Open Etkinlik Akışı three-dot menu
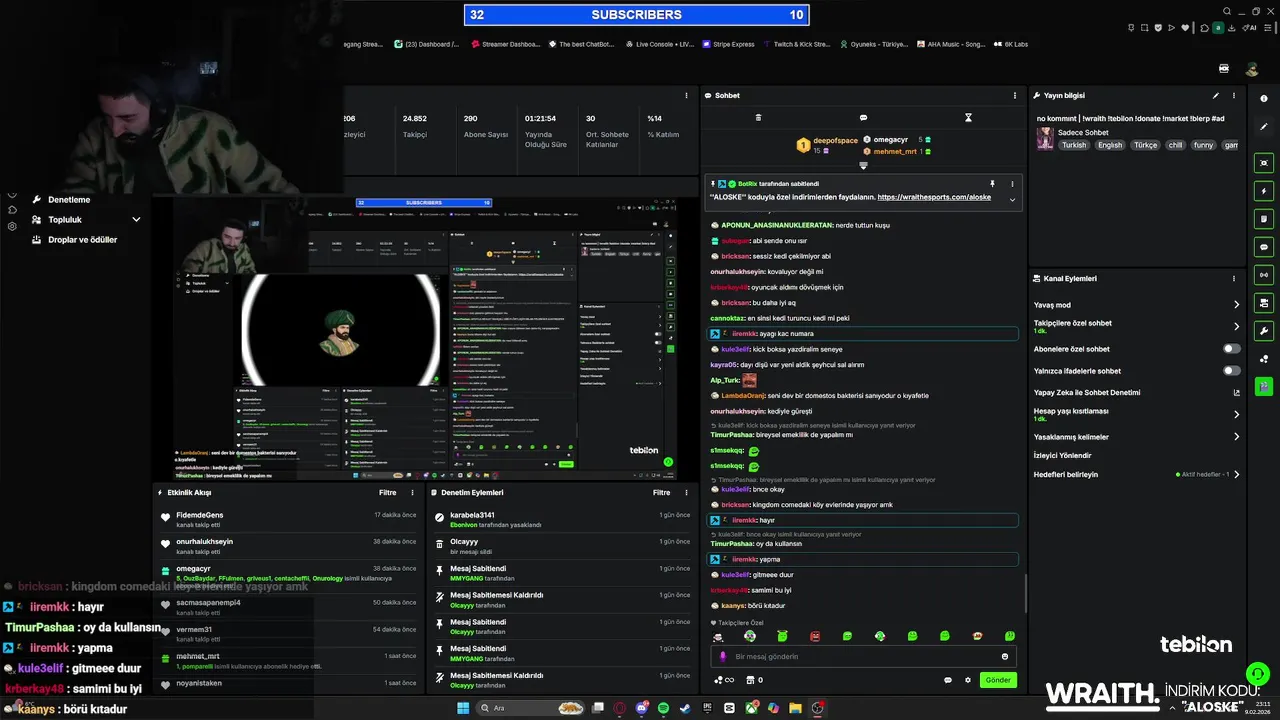The height and width of the screenshot is (720, 1280). tap(412, 493)
